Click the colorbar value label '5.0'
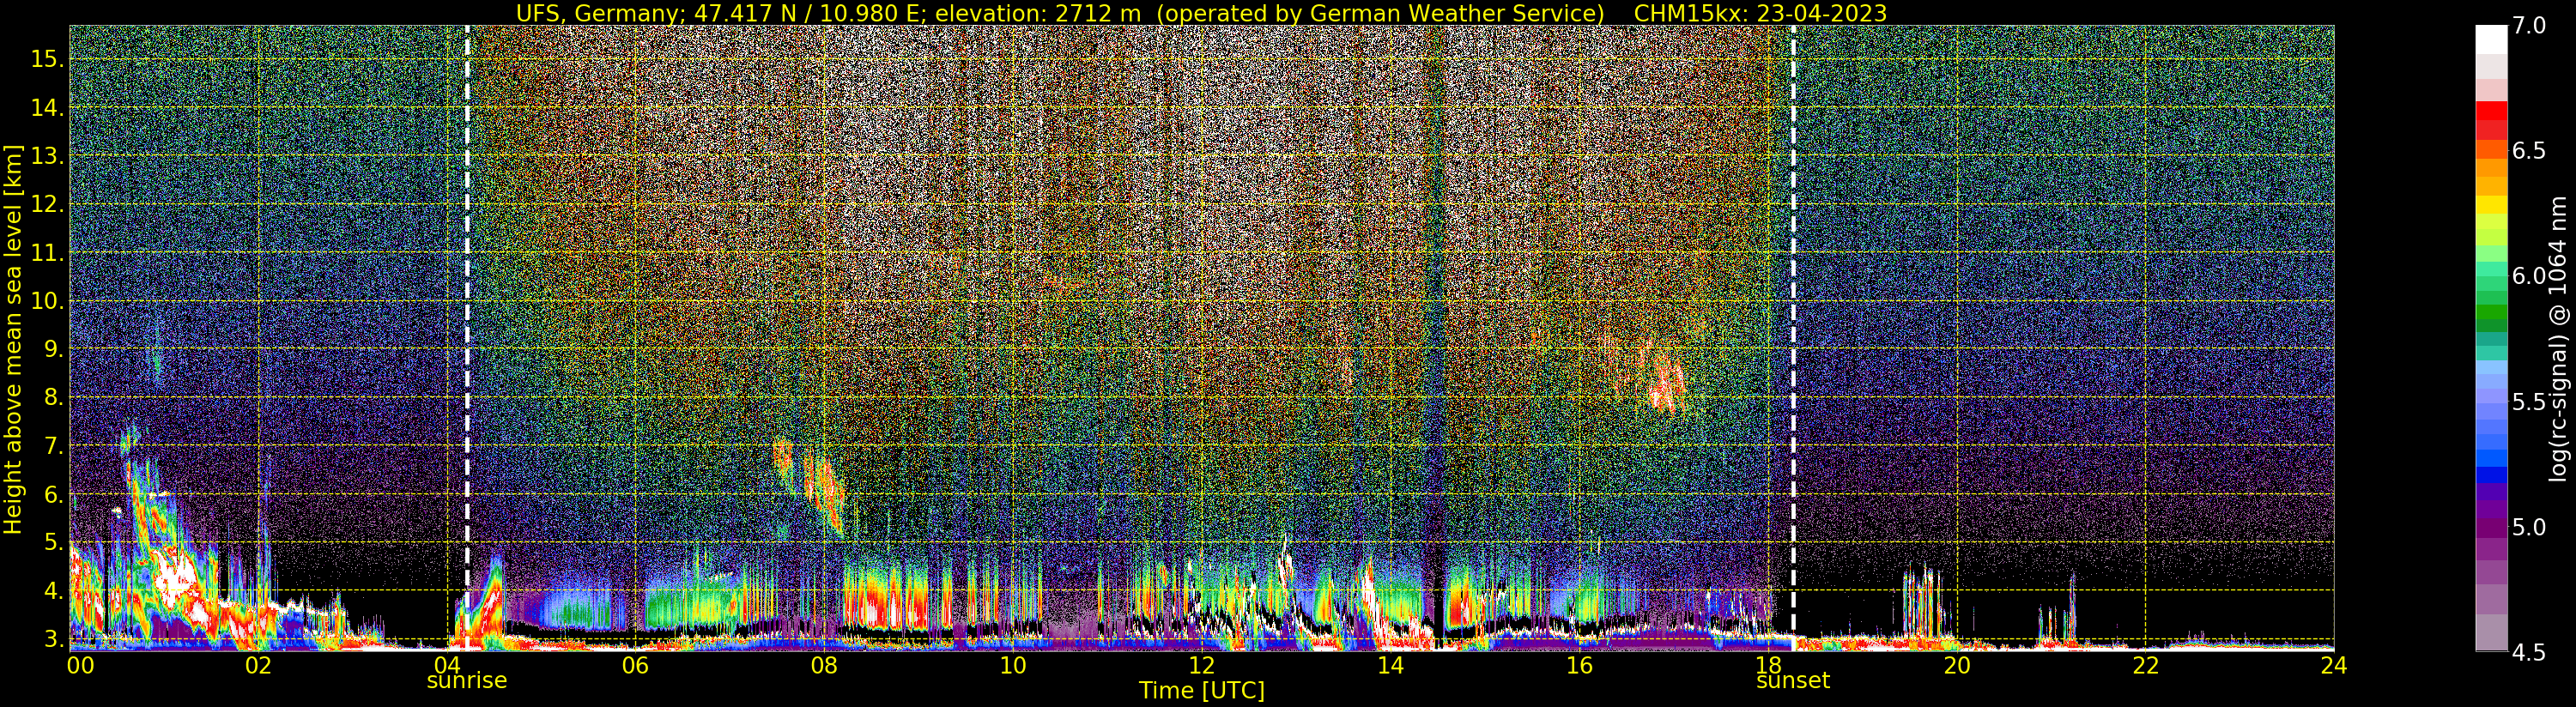This screenshot has width=2576, height=707. point(2529,527)
